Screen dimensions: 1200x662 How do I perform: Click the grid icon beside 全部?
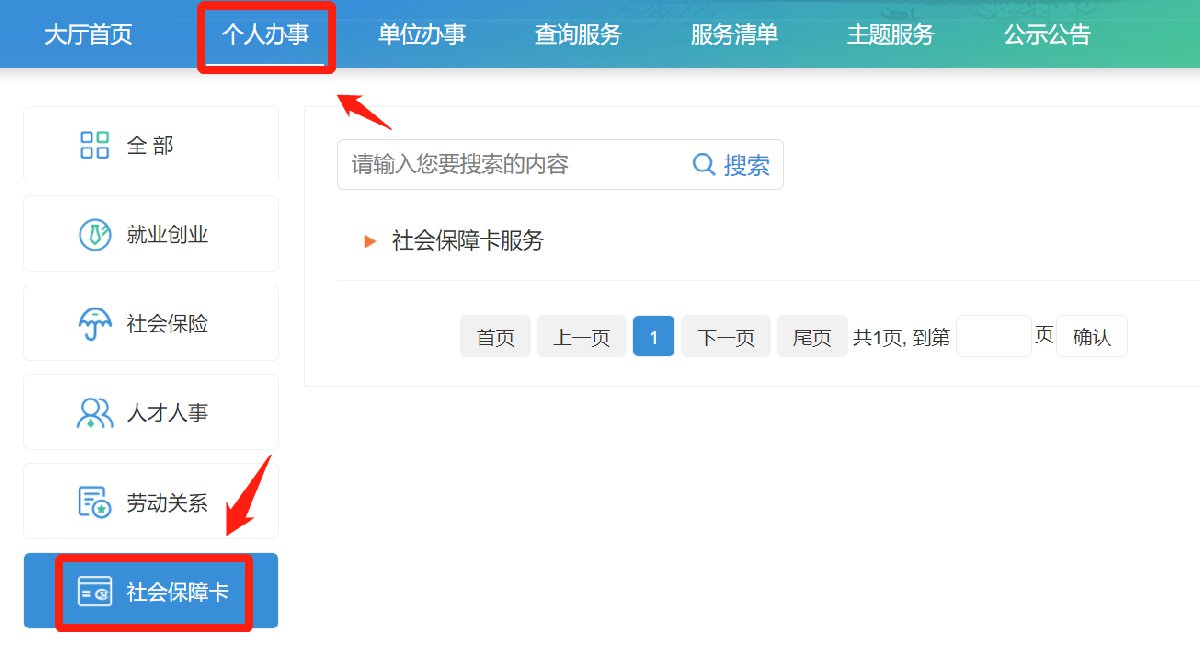(x=94, y=145)
